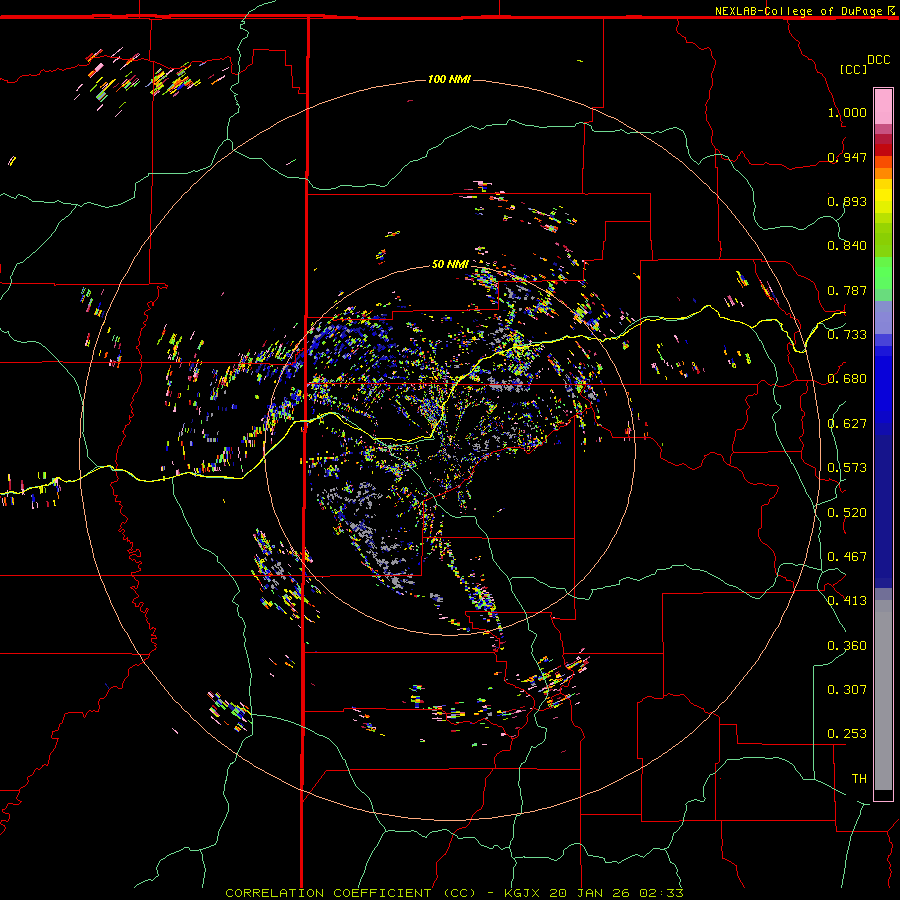Click the 0.840 scale value
The width and height of the screenshot is (900, 900).
(847, 246)
